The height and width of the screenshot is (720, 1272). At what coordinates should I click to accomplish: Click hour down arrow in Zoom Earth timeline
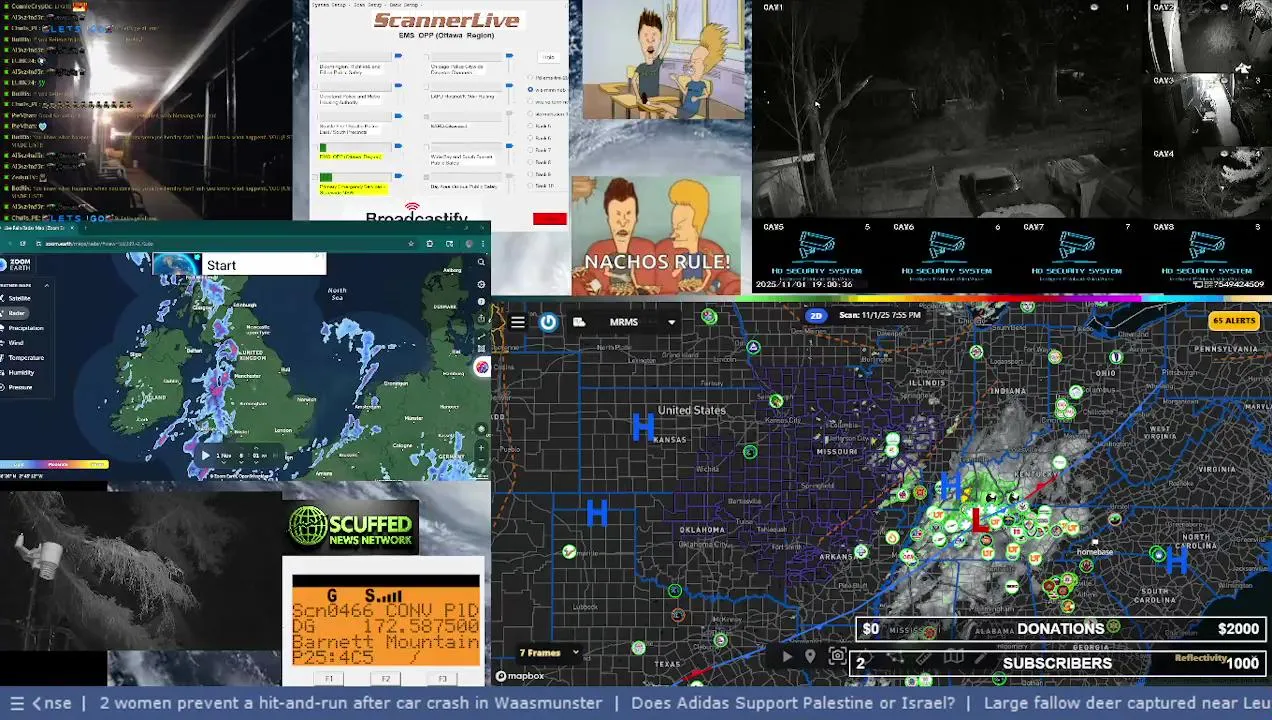241,463
